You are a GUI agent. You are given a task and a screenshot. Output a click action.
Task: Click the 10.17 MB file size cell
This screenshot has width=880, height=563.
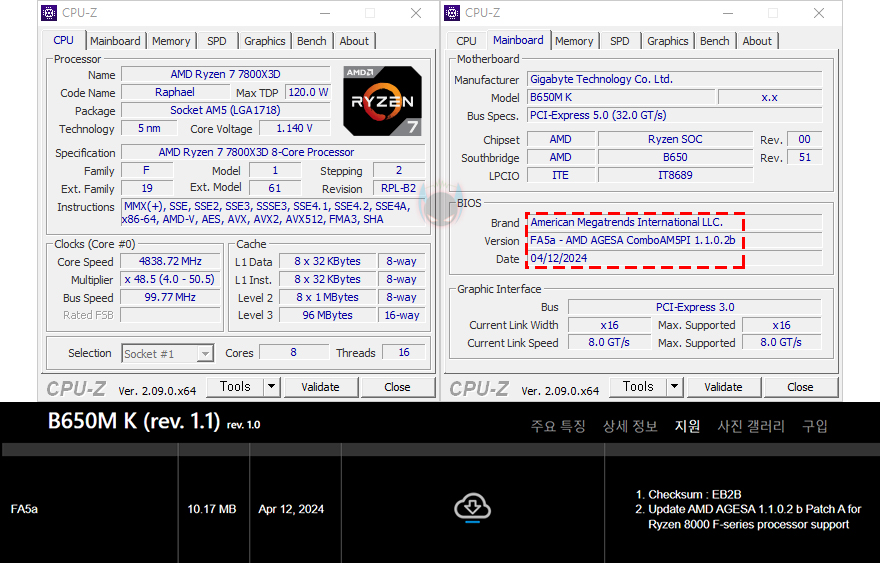tap(212, 509)
